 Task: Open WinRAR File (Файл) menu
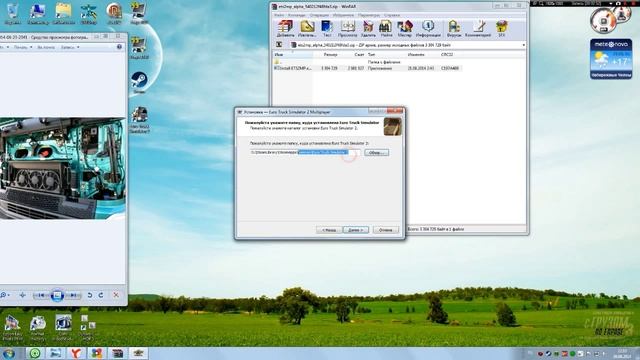[x=279, y=15]
